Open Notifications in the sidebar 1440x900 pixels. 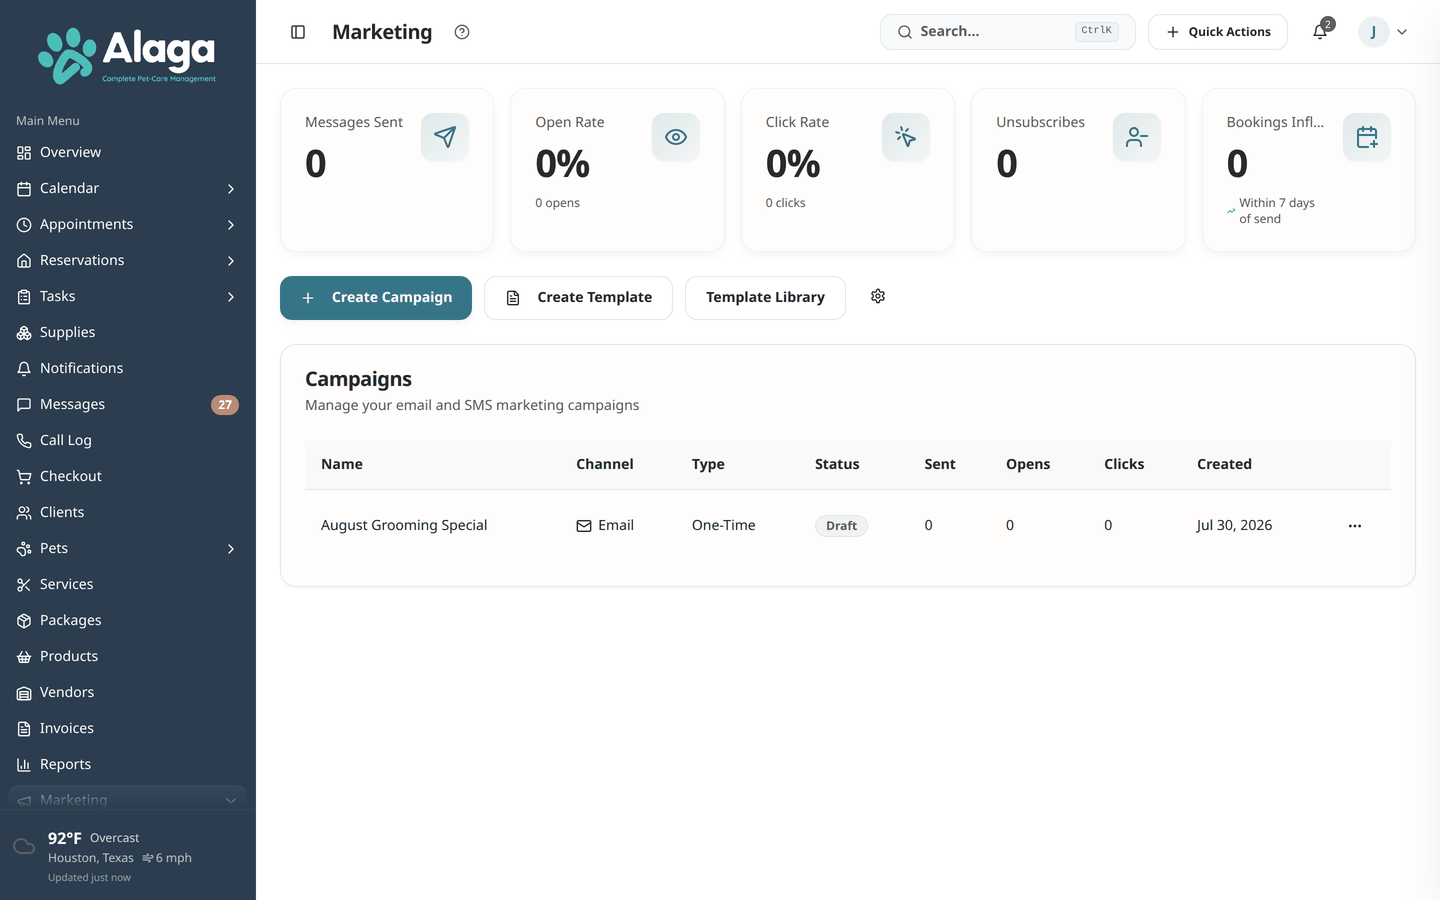coord(128,369)
